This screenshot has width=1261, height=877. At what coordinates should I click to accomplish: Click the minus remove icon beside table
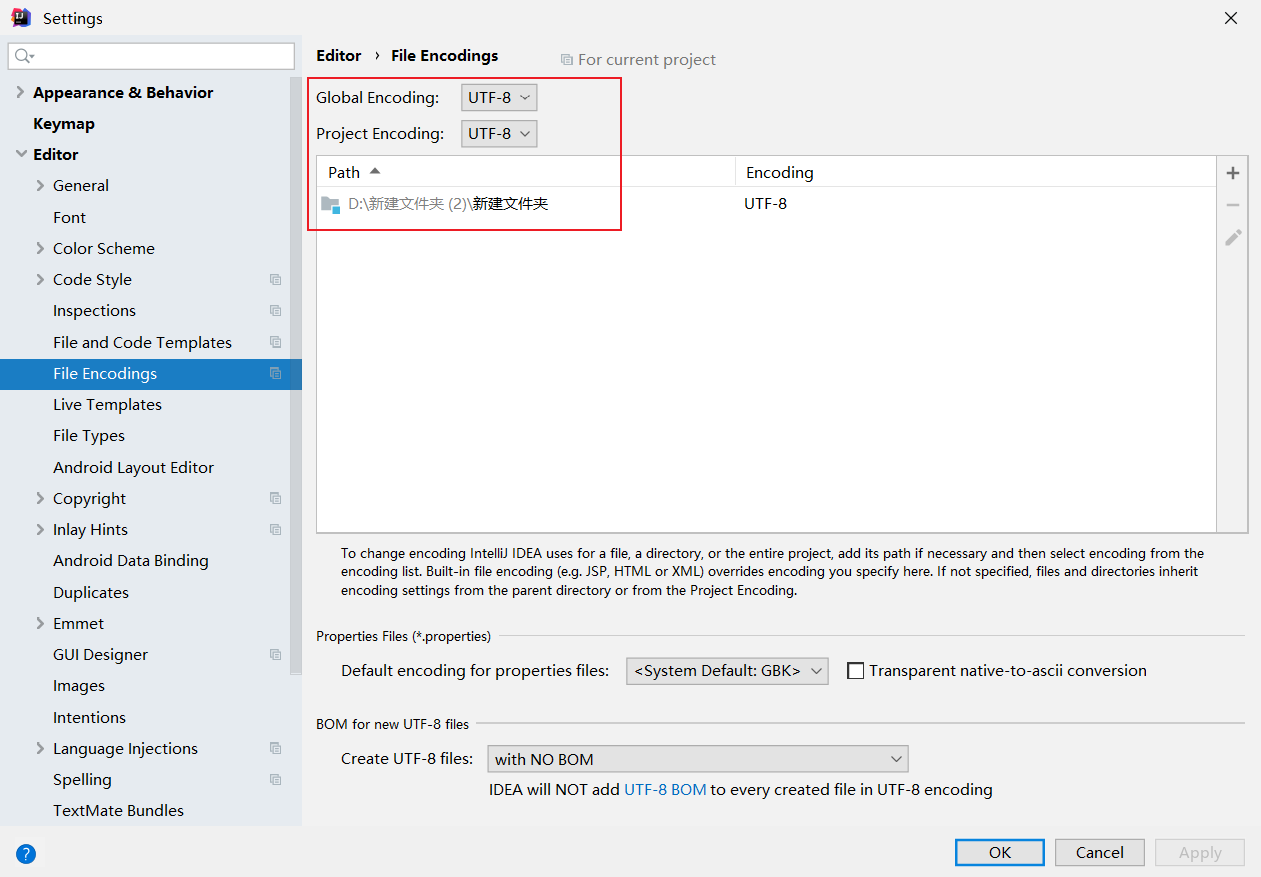click(x=1233, y=205)
